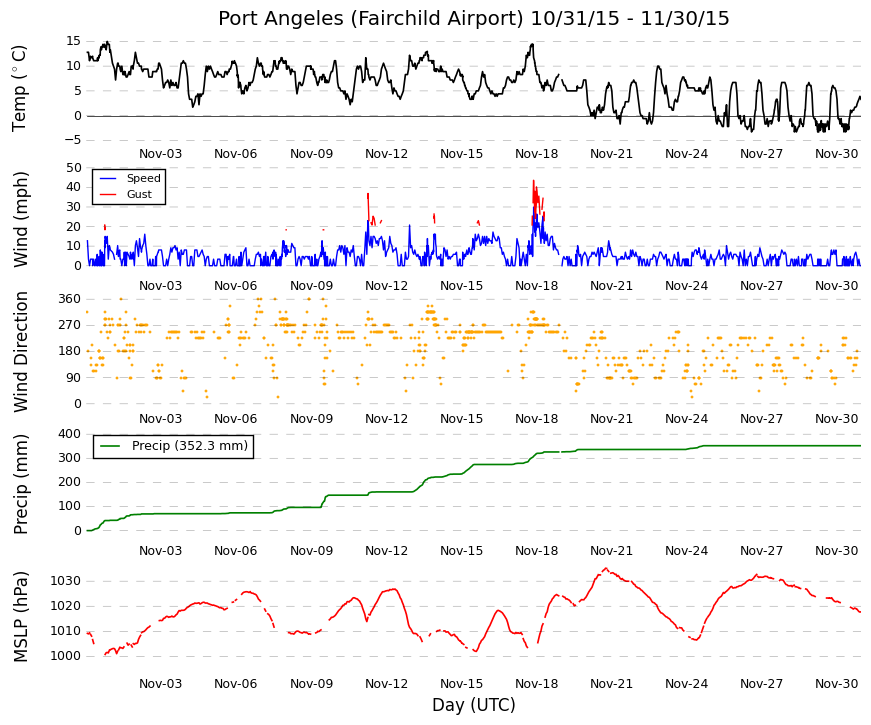
Task: Click Nov-24 label under the Precip plot
Action: [x=687, y=551]
